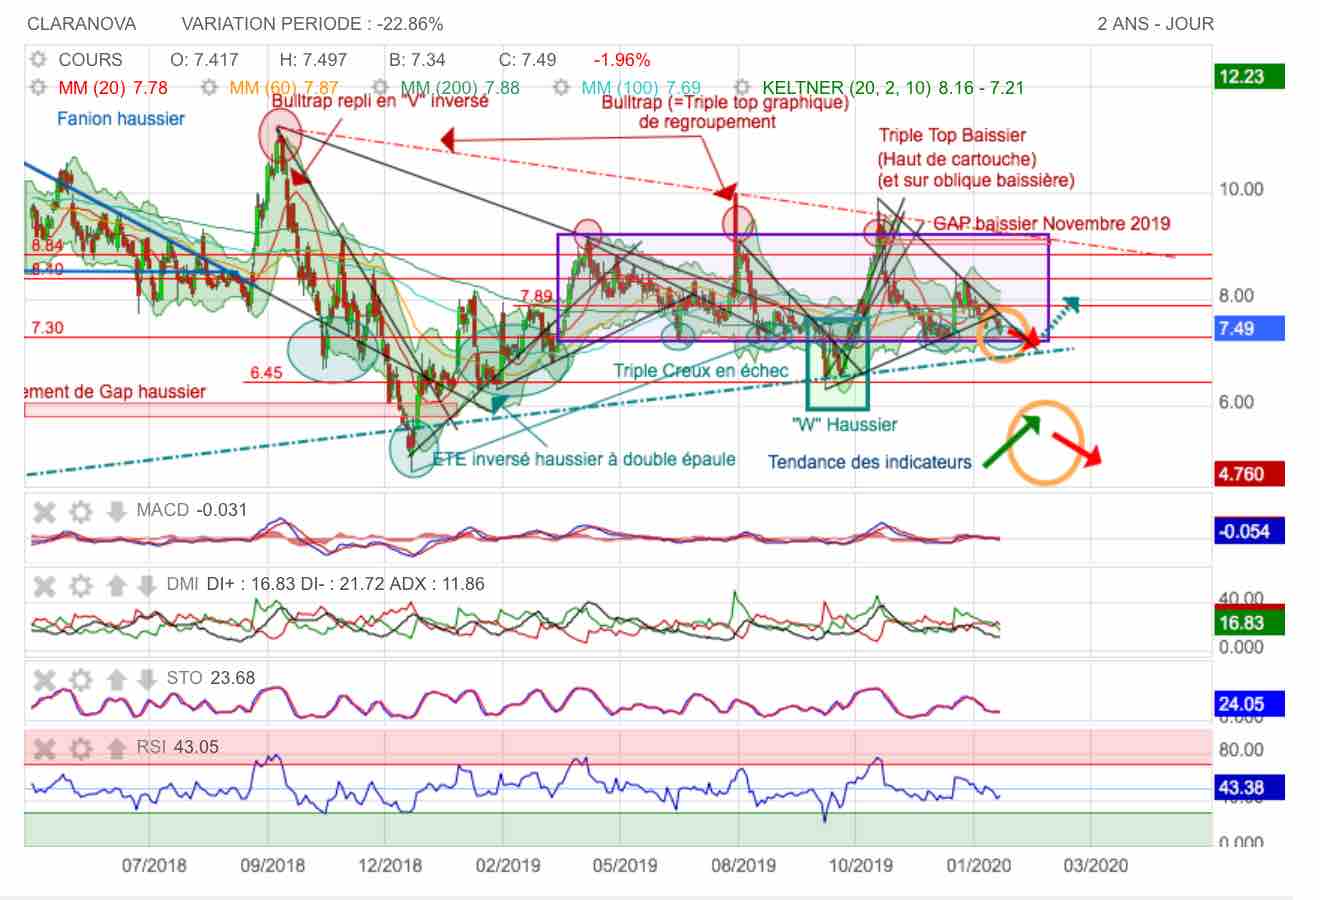The width and height of the screenshot is (1320, 900).
Task: Click the Fanion haussier annotation
Action: pyautogui.click(x=121, y=119)
